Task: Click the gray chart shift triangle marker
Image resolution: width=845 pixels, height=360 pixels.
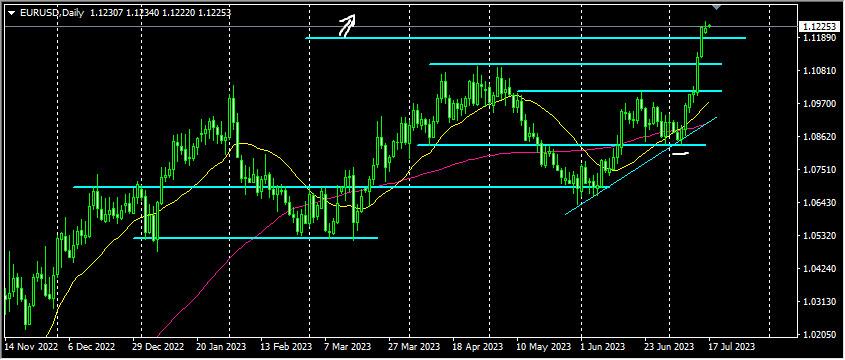Action: 716,6
